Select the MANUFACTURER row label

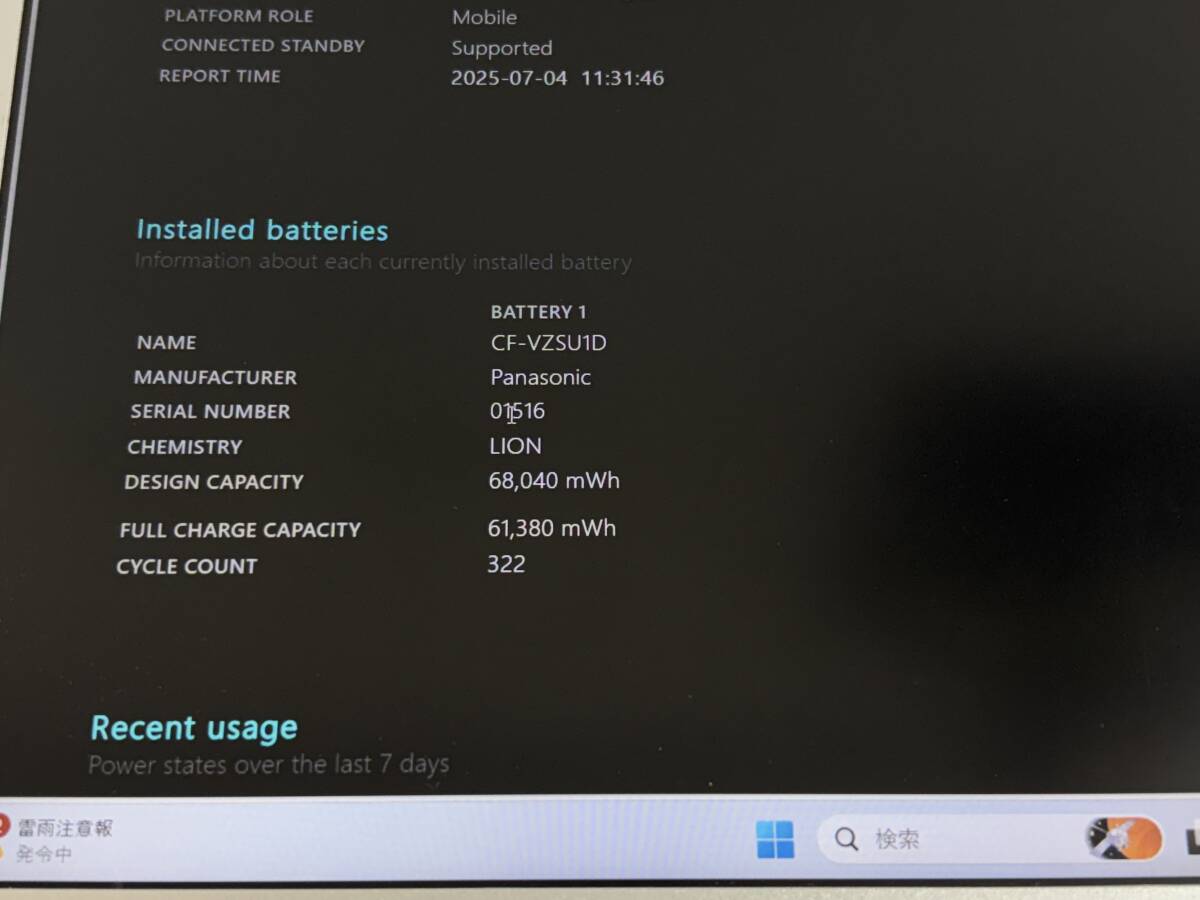pyautogui.click(x=215, y=378)
